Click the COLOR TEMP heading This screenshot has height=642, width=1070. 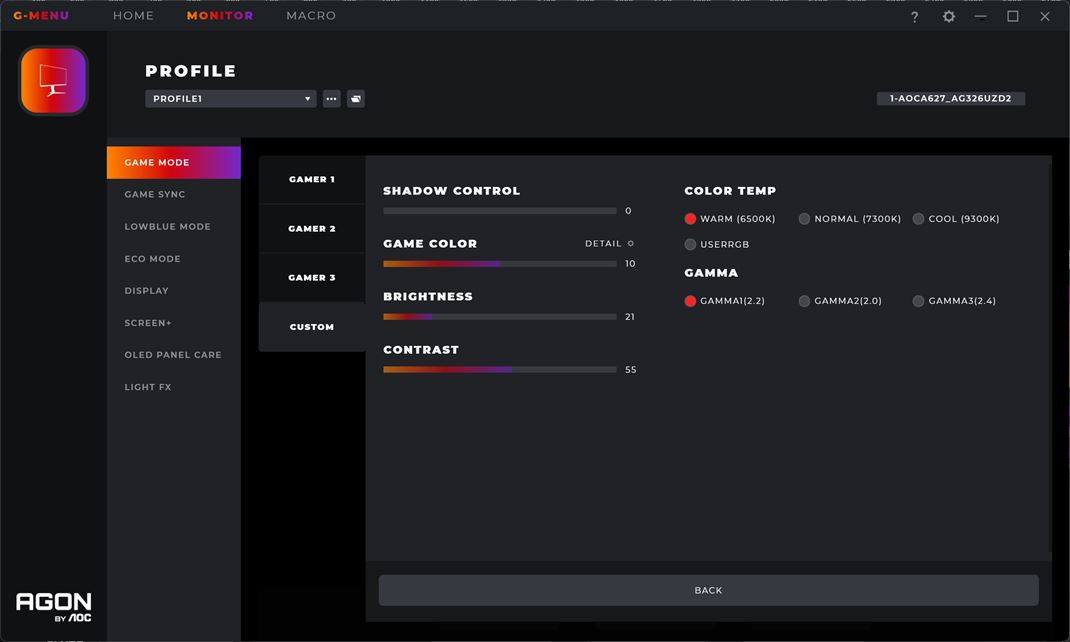(x=730, y=191)
